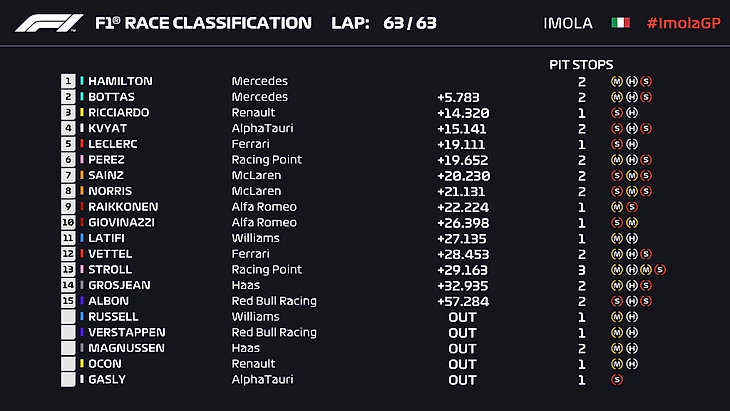Click the empty position box beside Russell
The image size is (730, 411).
68,317
